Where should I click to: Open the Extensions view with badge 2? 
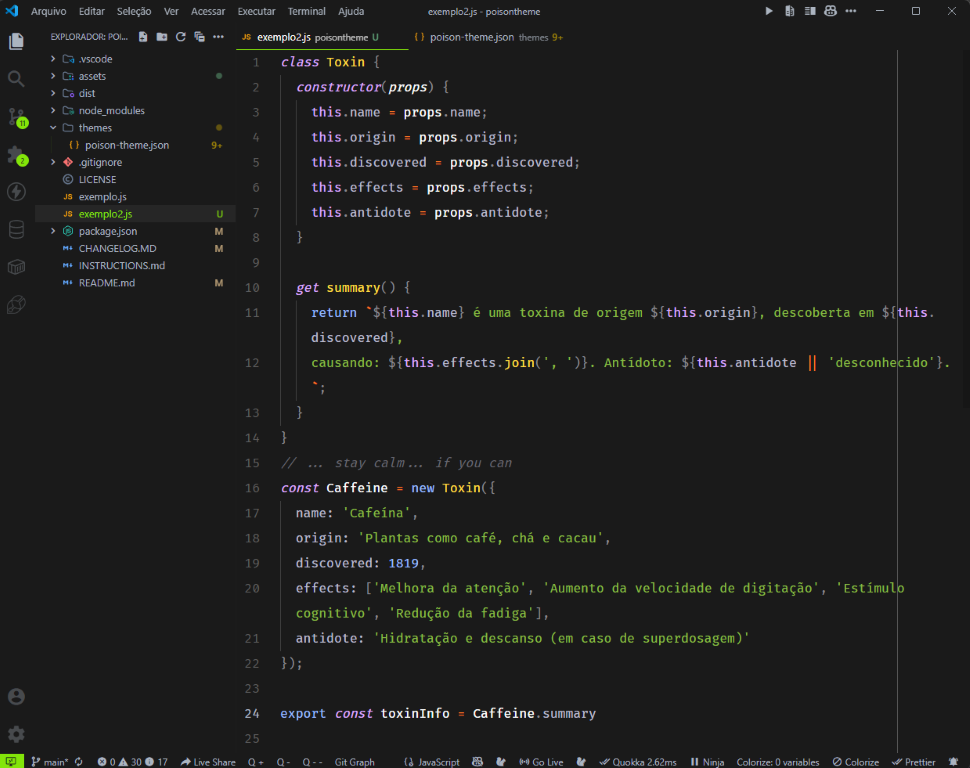click(16, 155)
